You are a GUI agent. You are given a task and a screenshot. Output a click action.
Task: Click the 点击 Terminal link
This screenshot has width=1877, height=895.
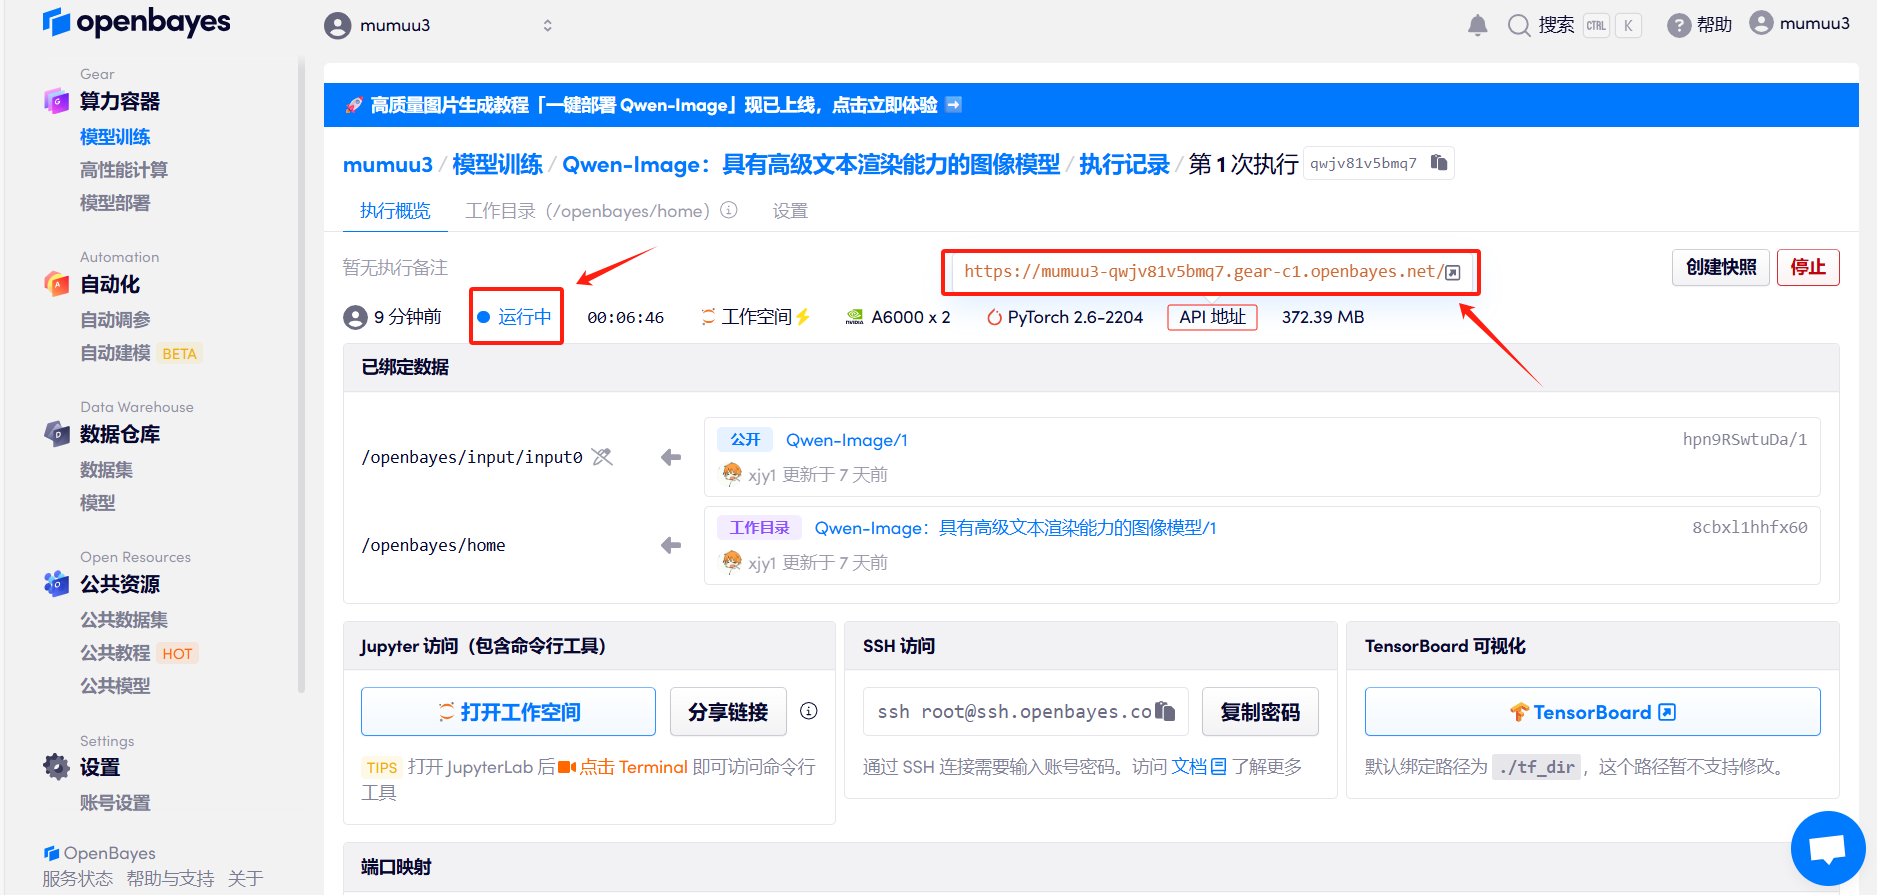point(634,767)
